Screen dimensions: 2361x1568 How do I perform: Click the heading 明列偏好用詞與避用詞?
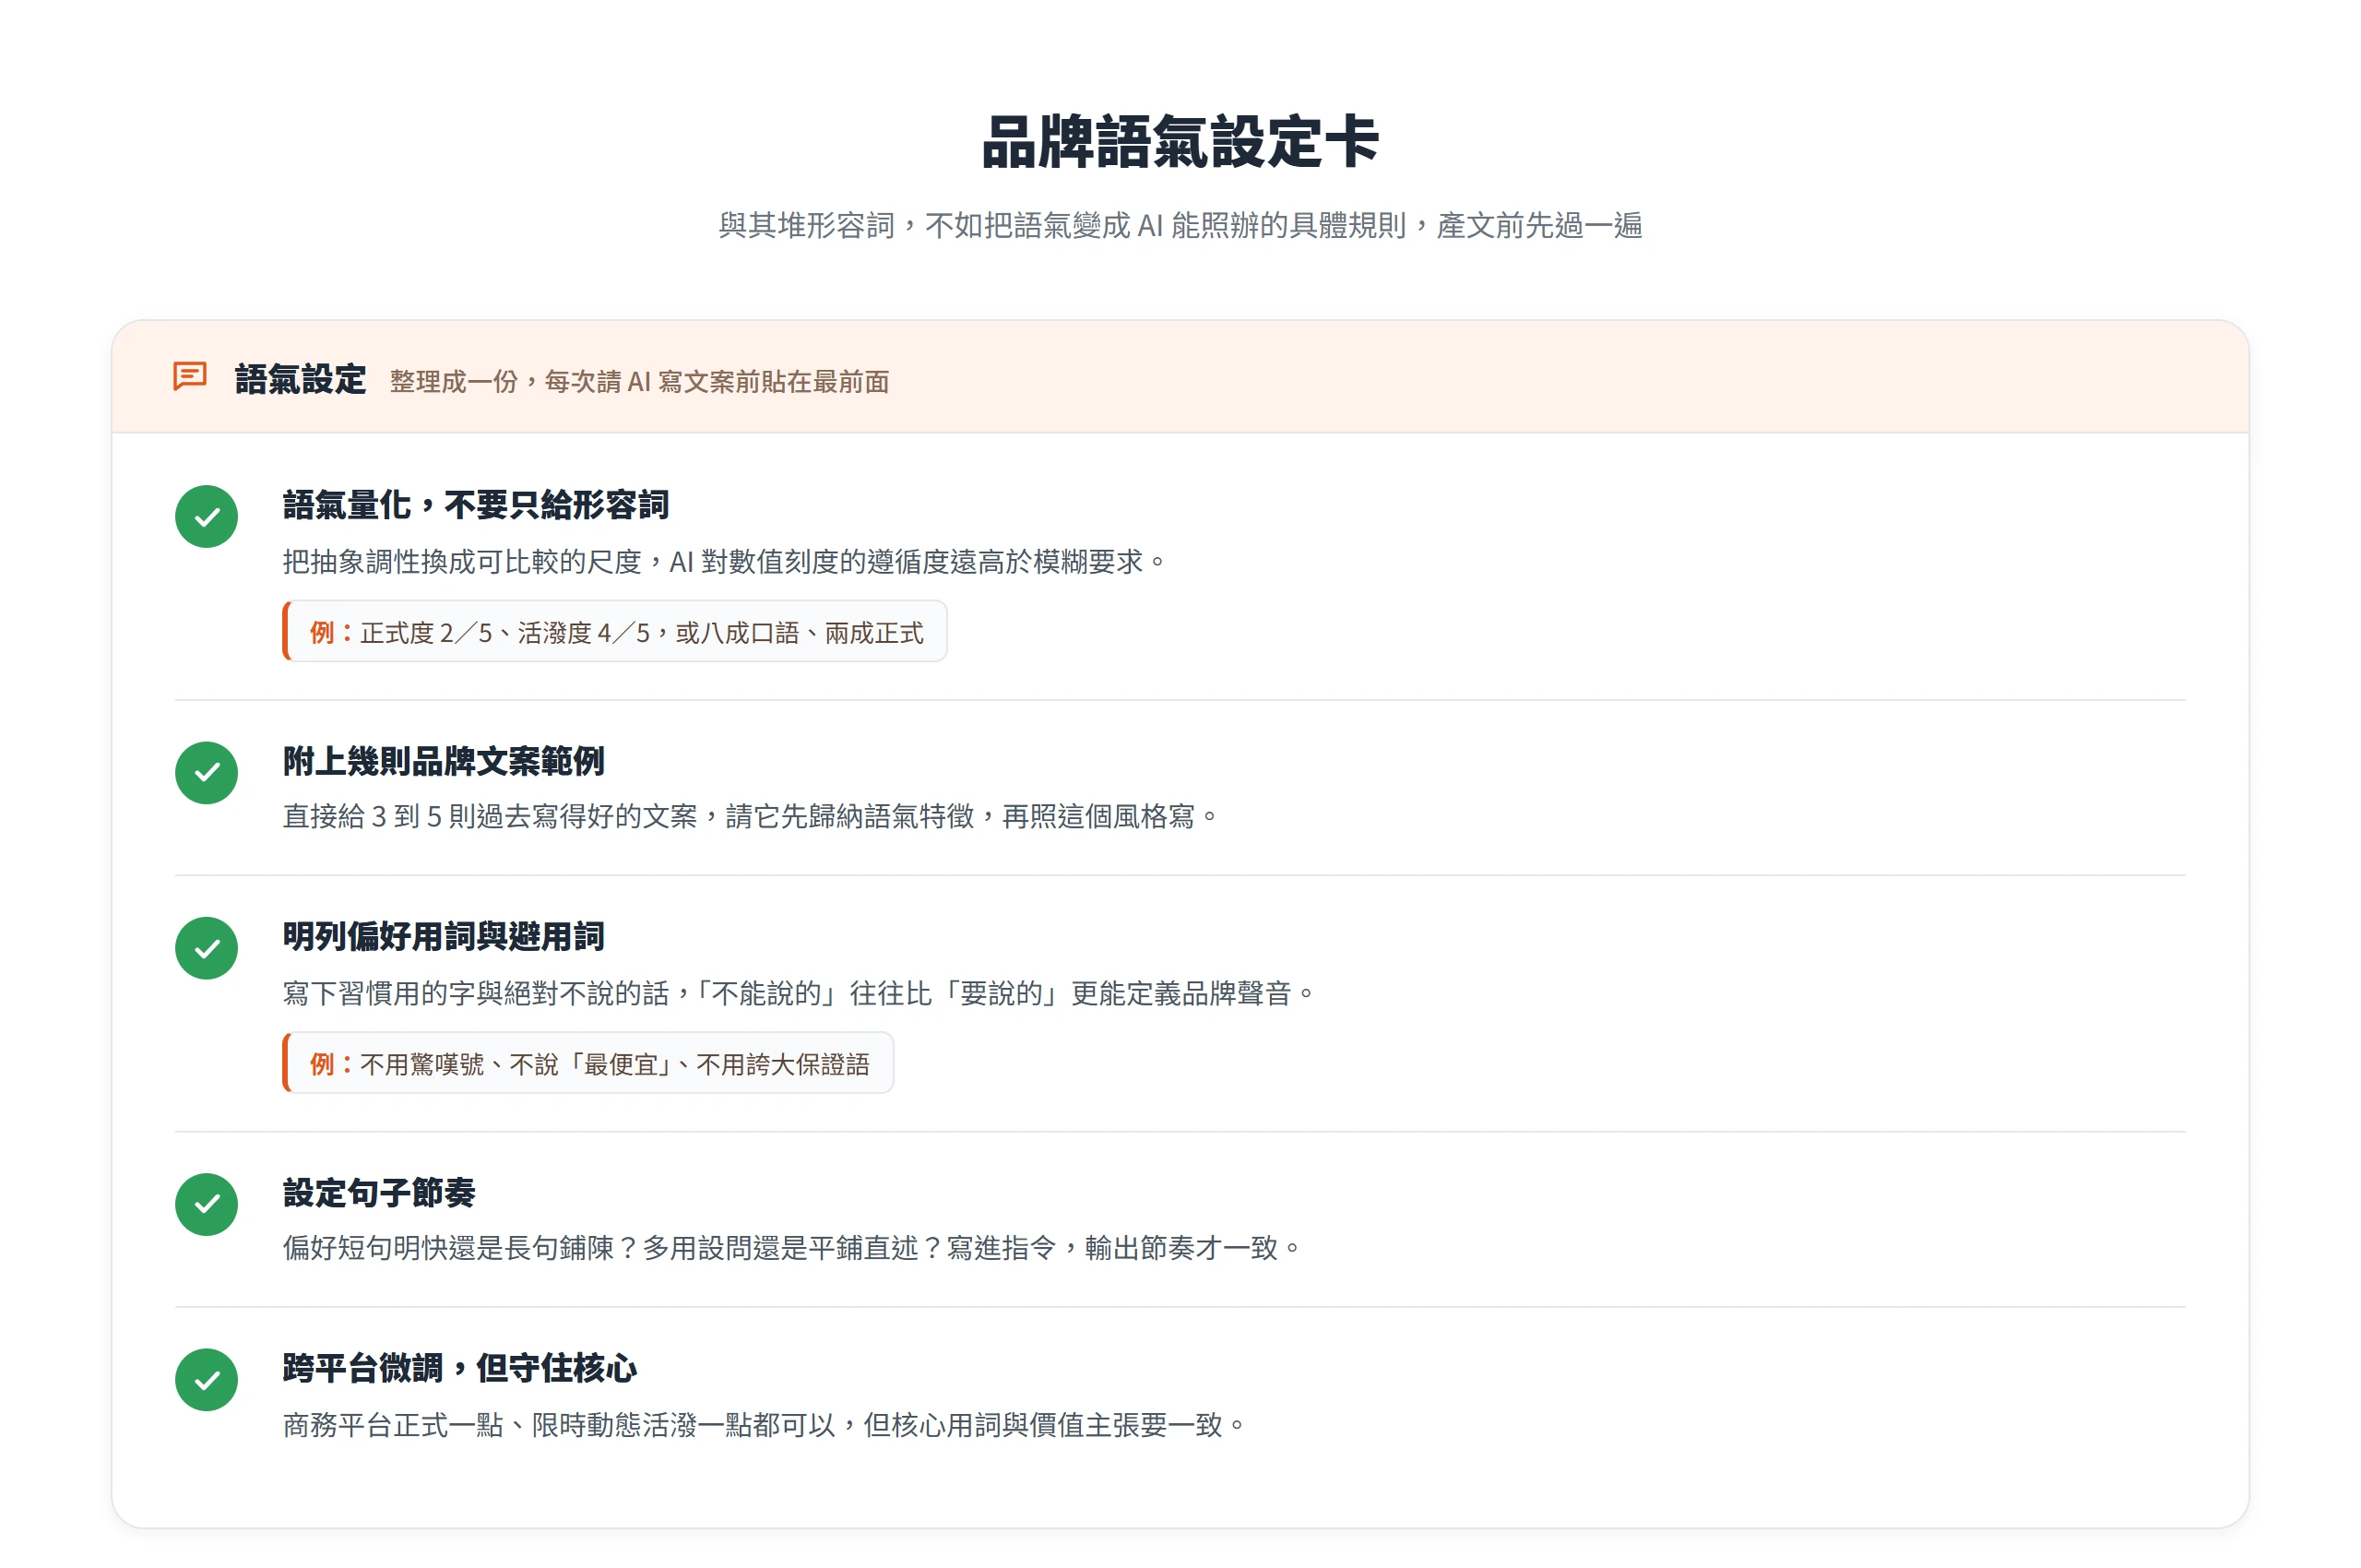(444, 937)
